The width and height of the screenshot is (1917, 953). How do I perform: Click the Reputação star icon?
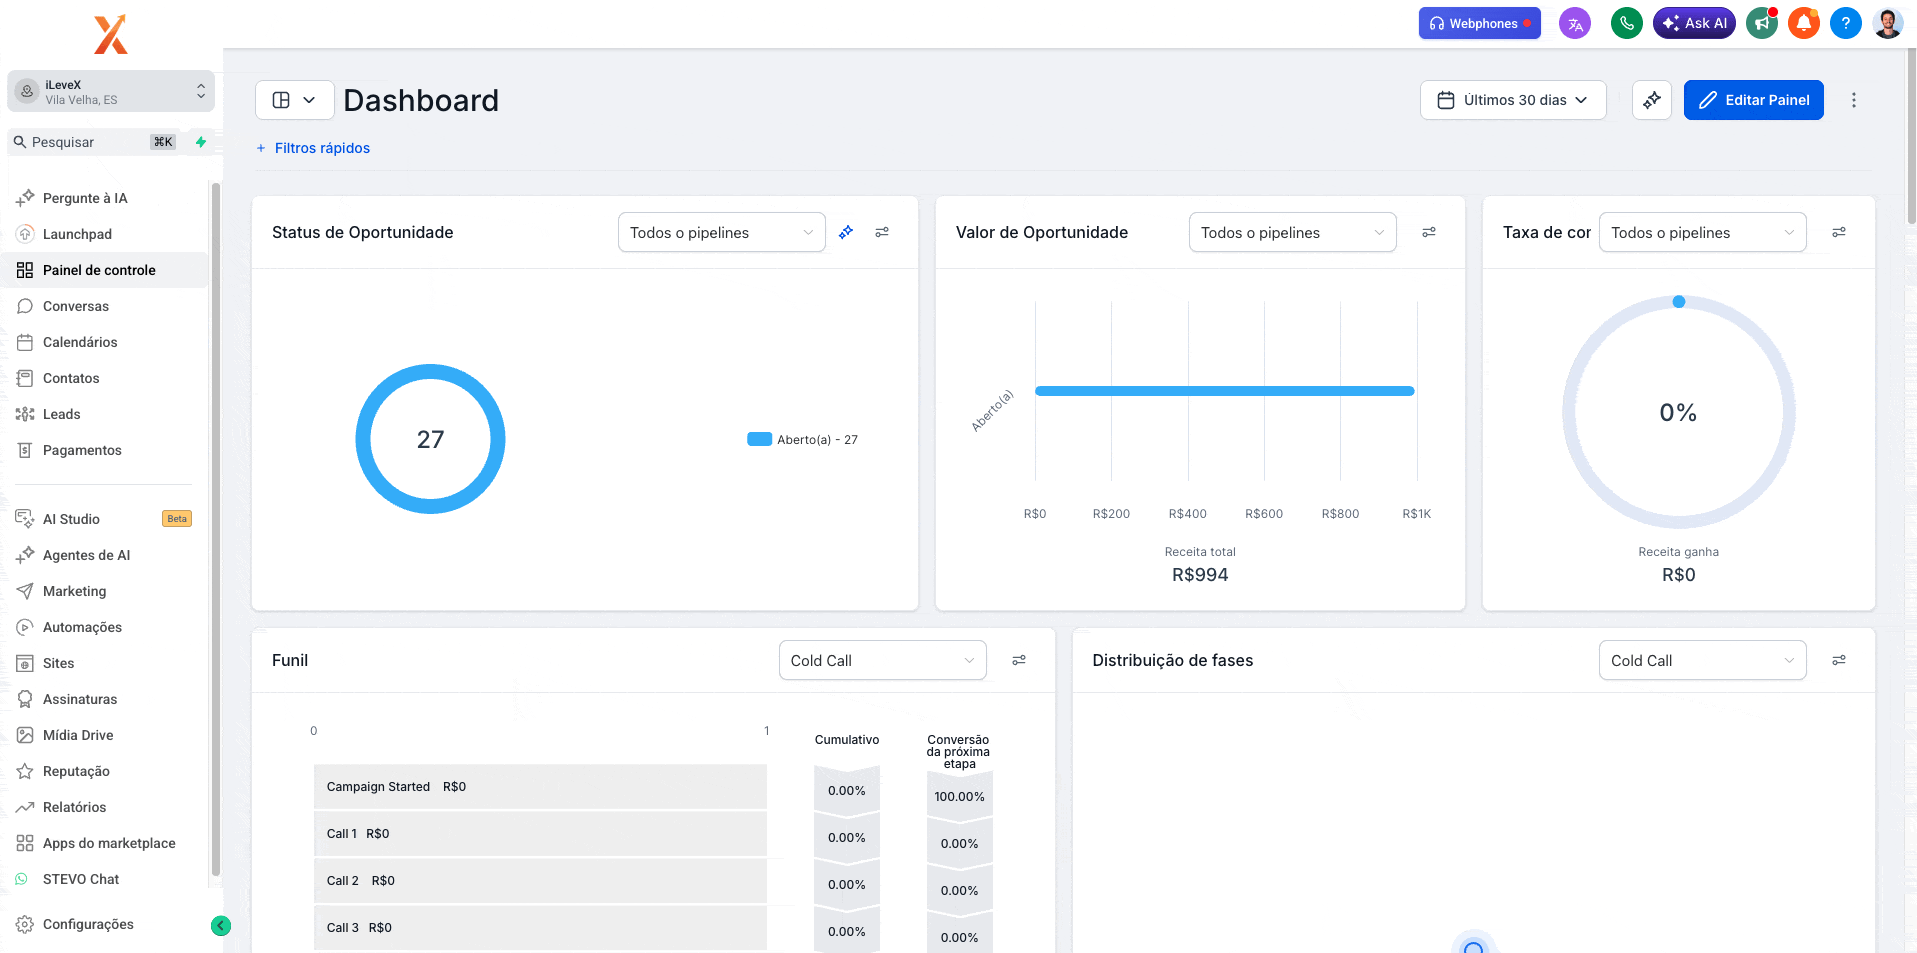tap(25, 771)
